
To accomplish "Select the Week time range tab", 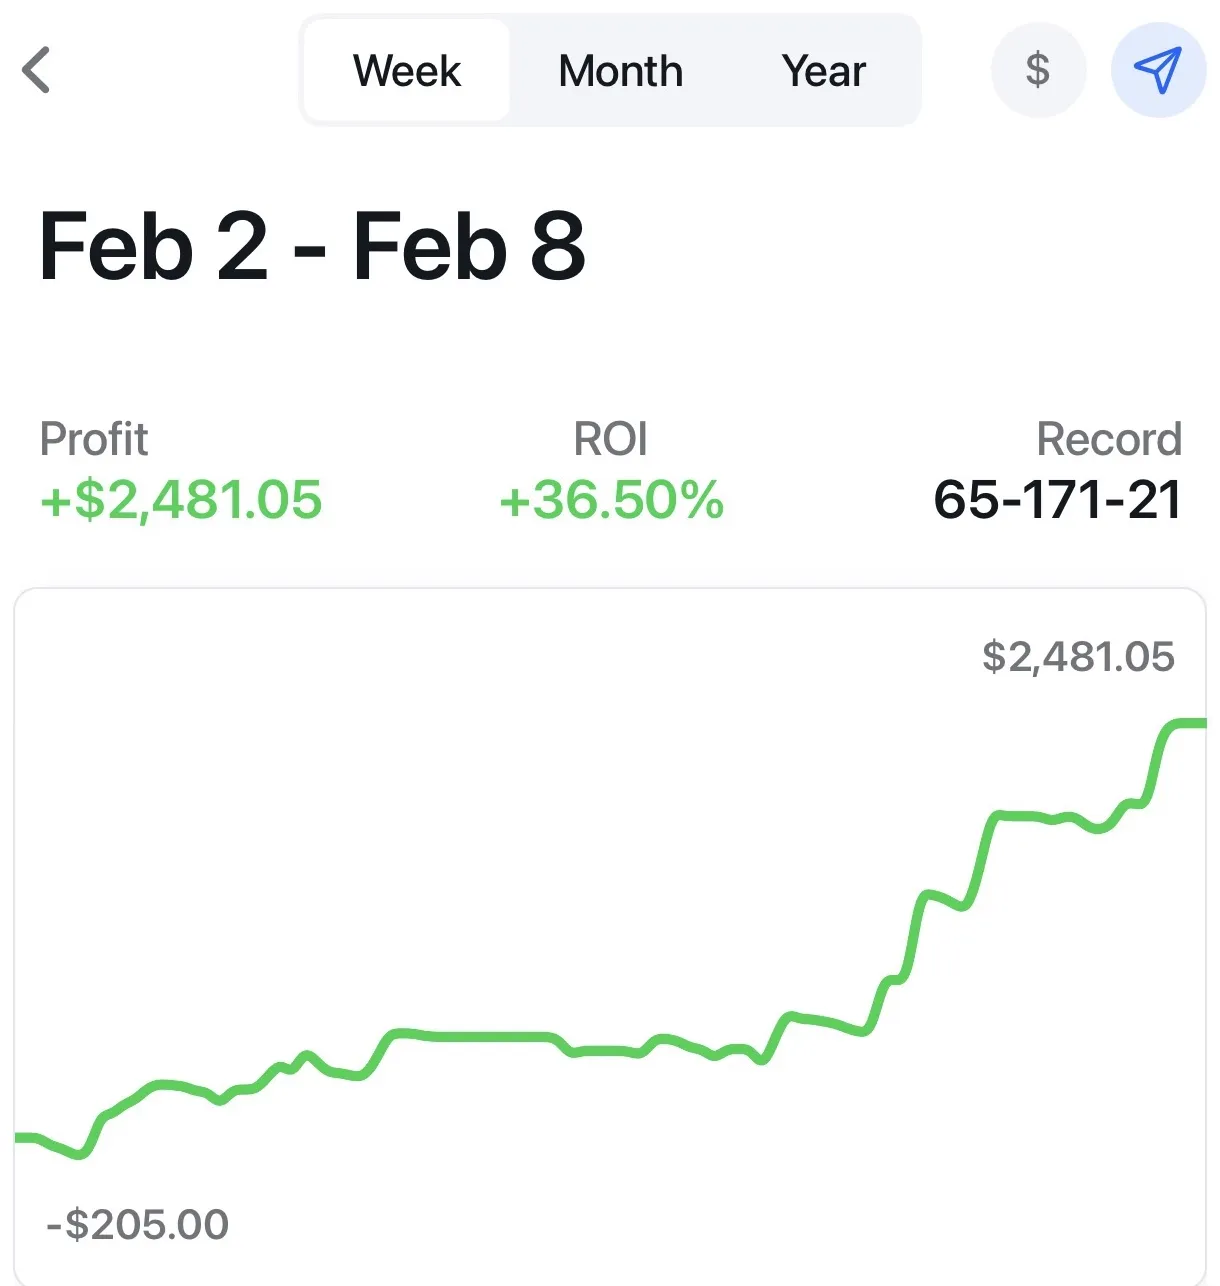I will click(407, 71).
